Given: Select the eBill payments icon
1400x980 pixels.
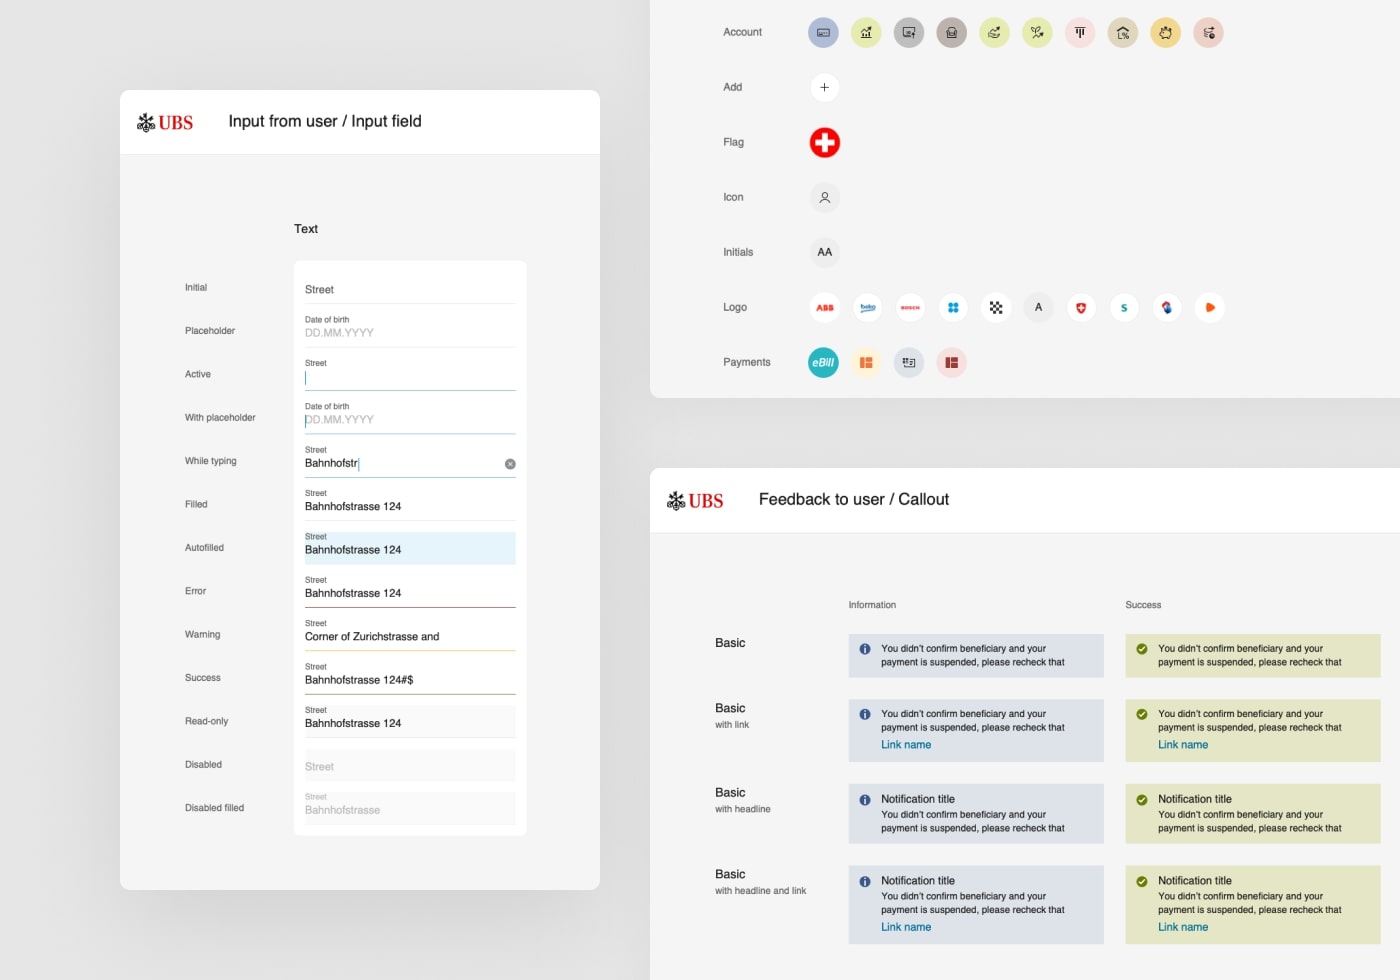Looking at the screenshot, I should pyautogui.click(x=823, y=362).
